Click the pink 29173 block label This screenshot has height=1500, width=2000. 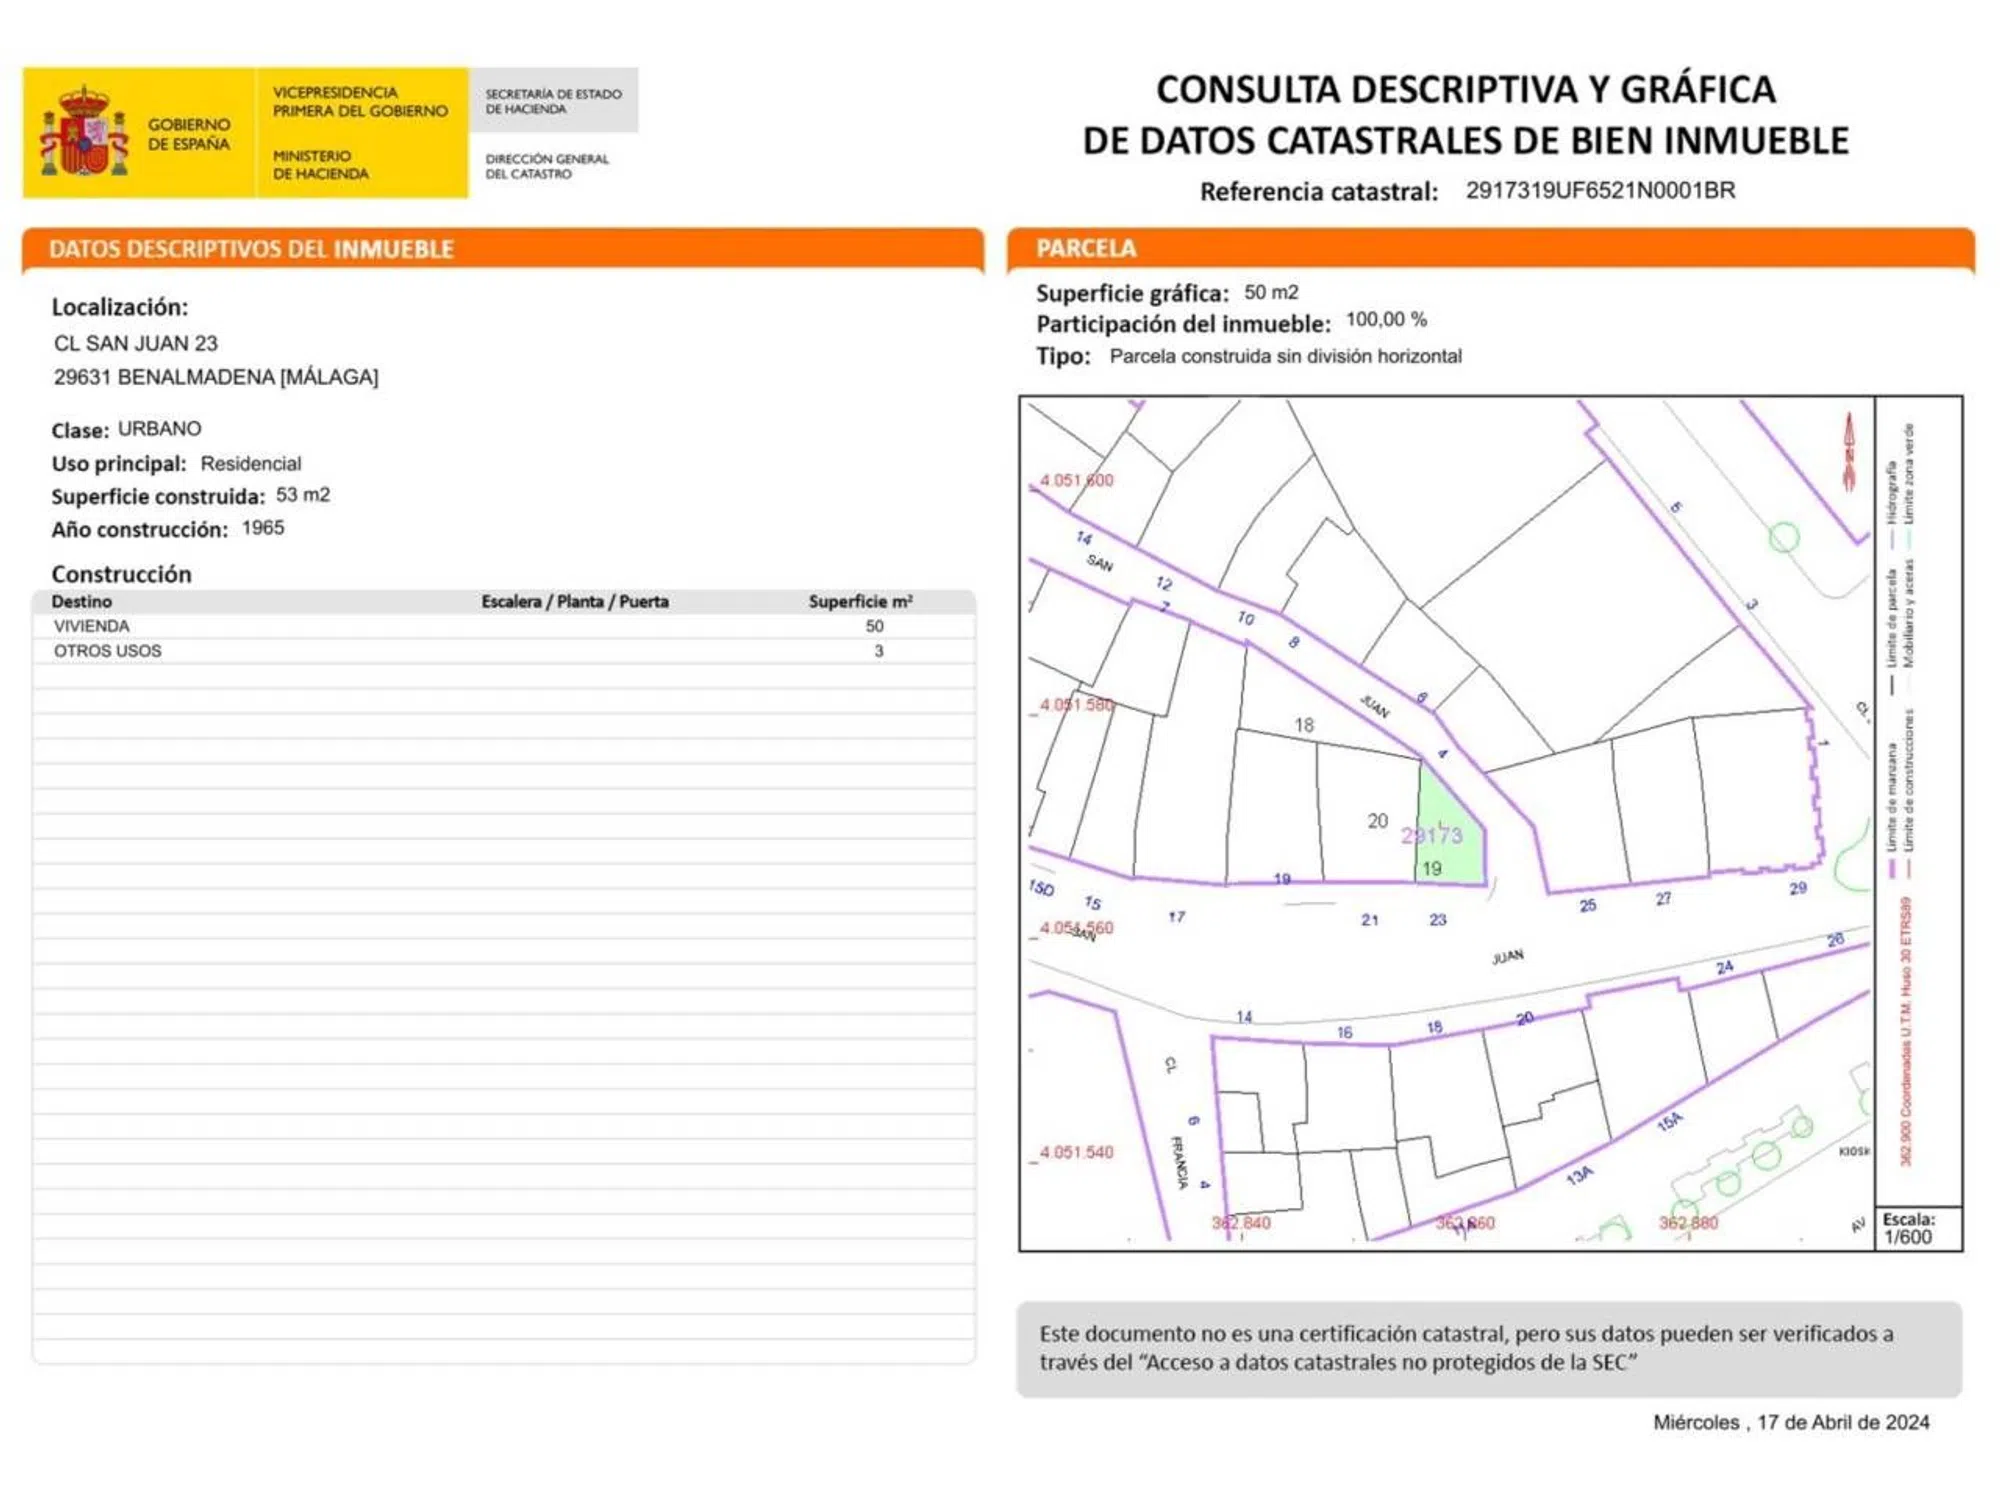pos(1431,835)
